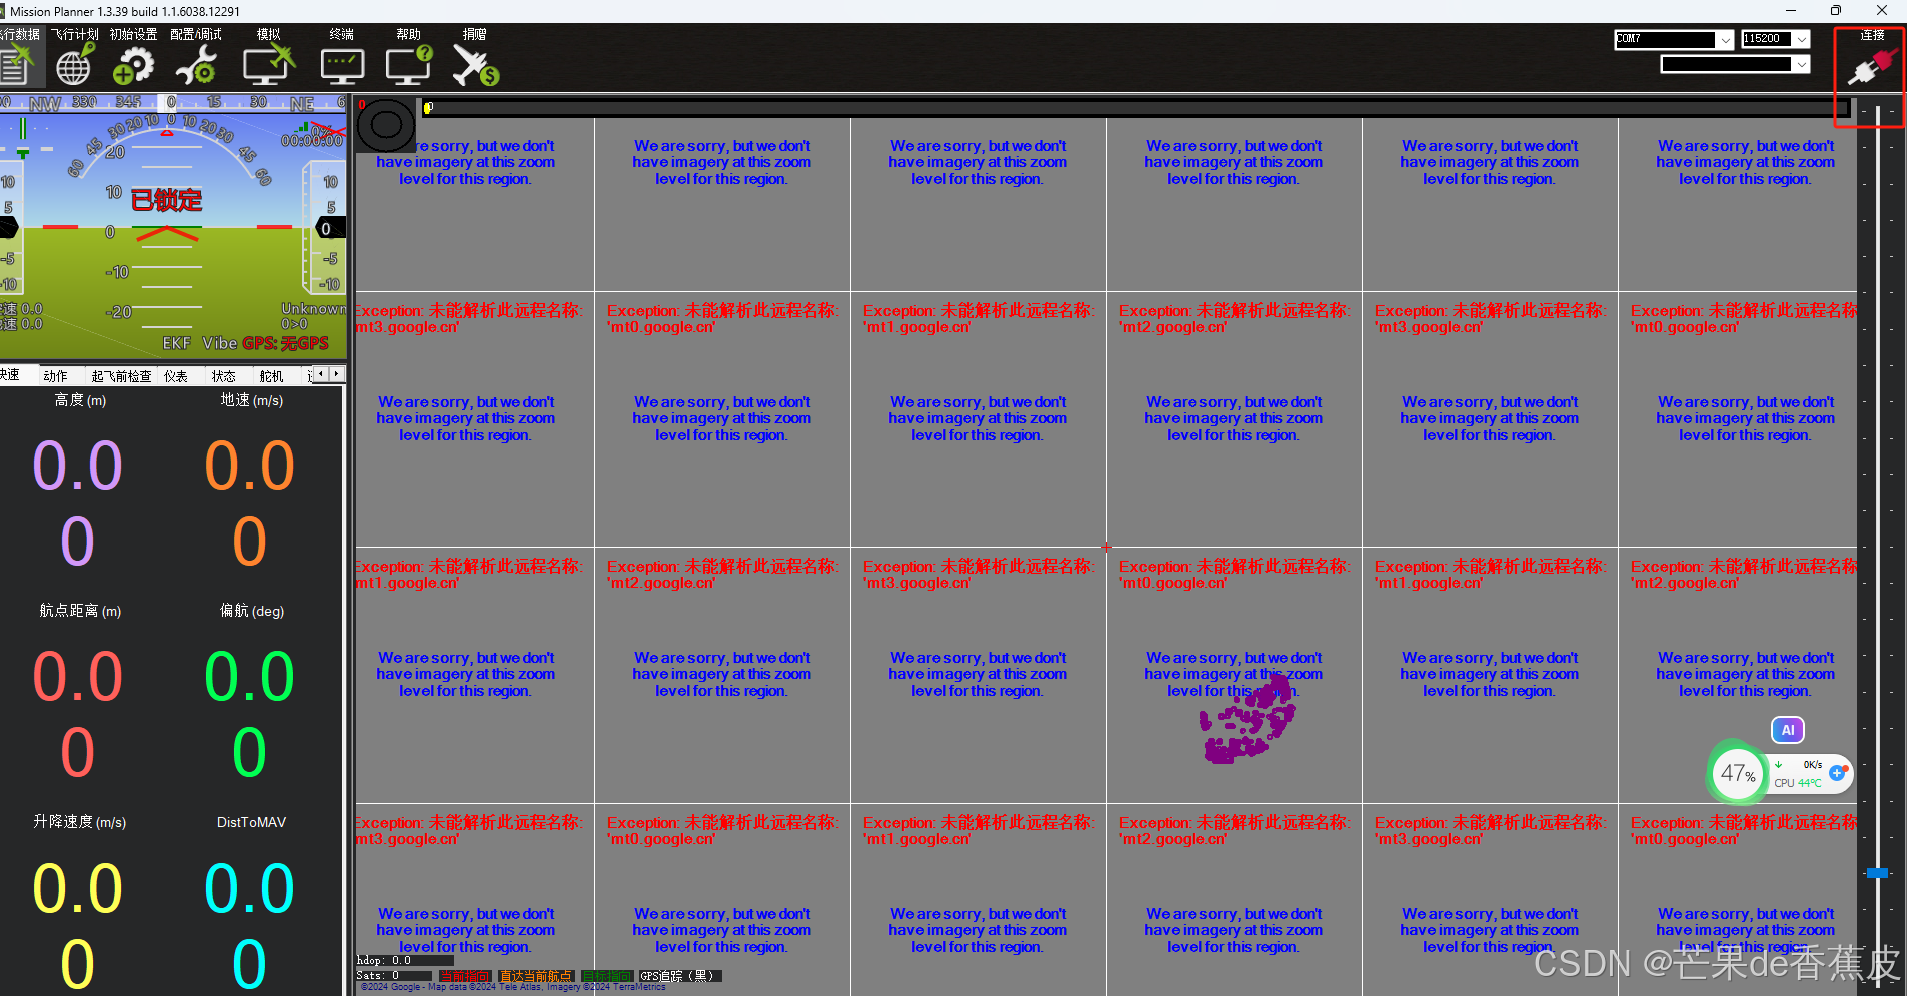Click the 升降速度 (m/s) vertical speed value
Viewport: 1907px width, 996px height.
pyautogui.click(x=78, y=925)
